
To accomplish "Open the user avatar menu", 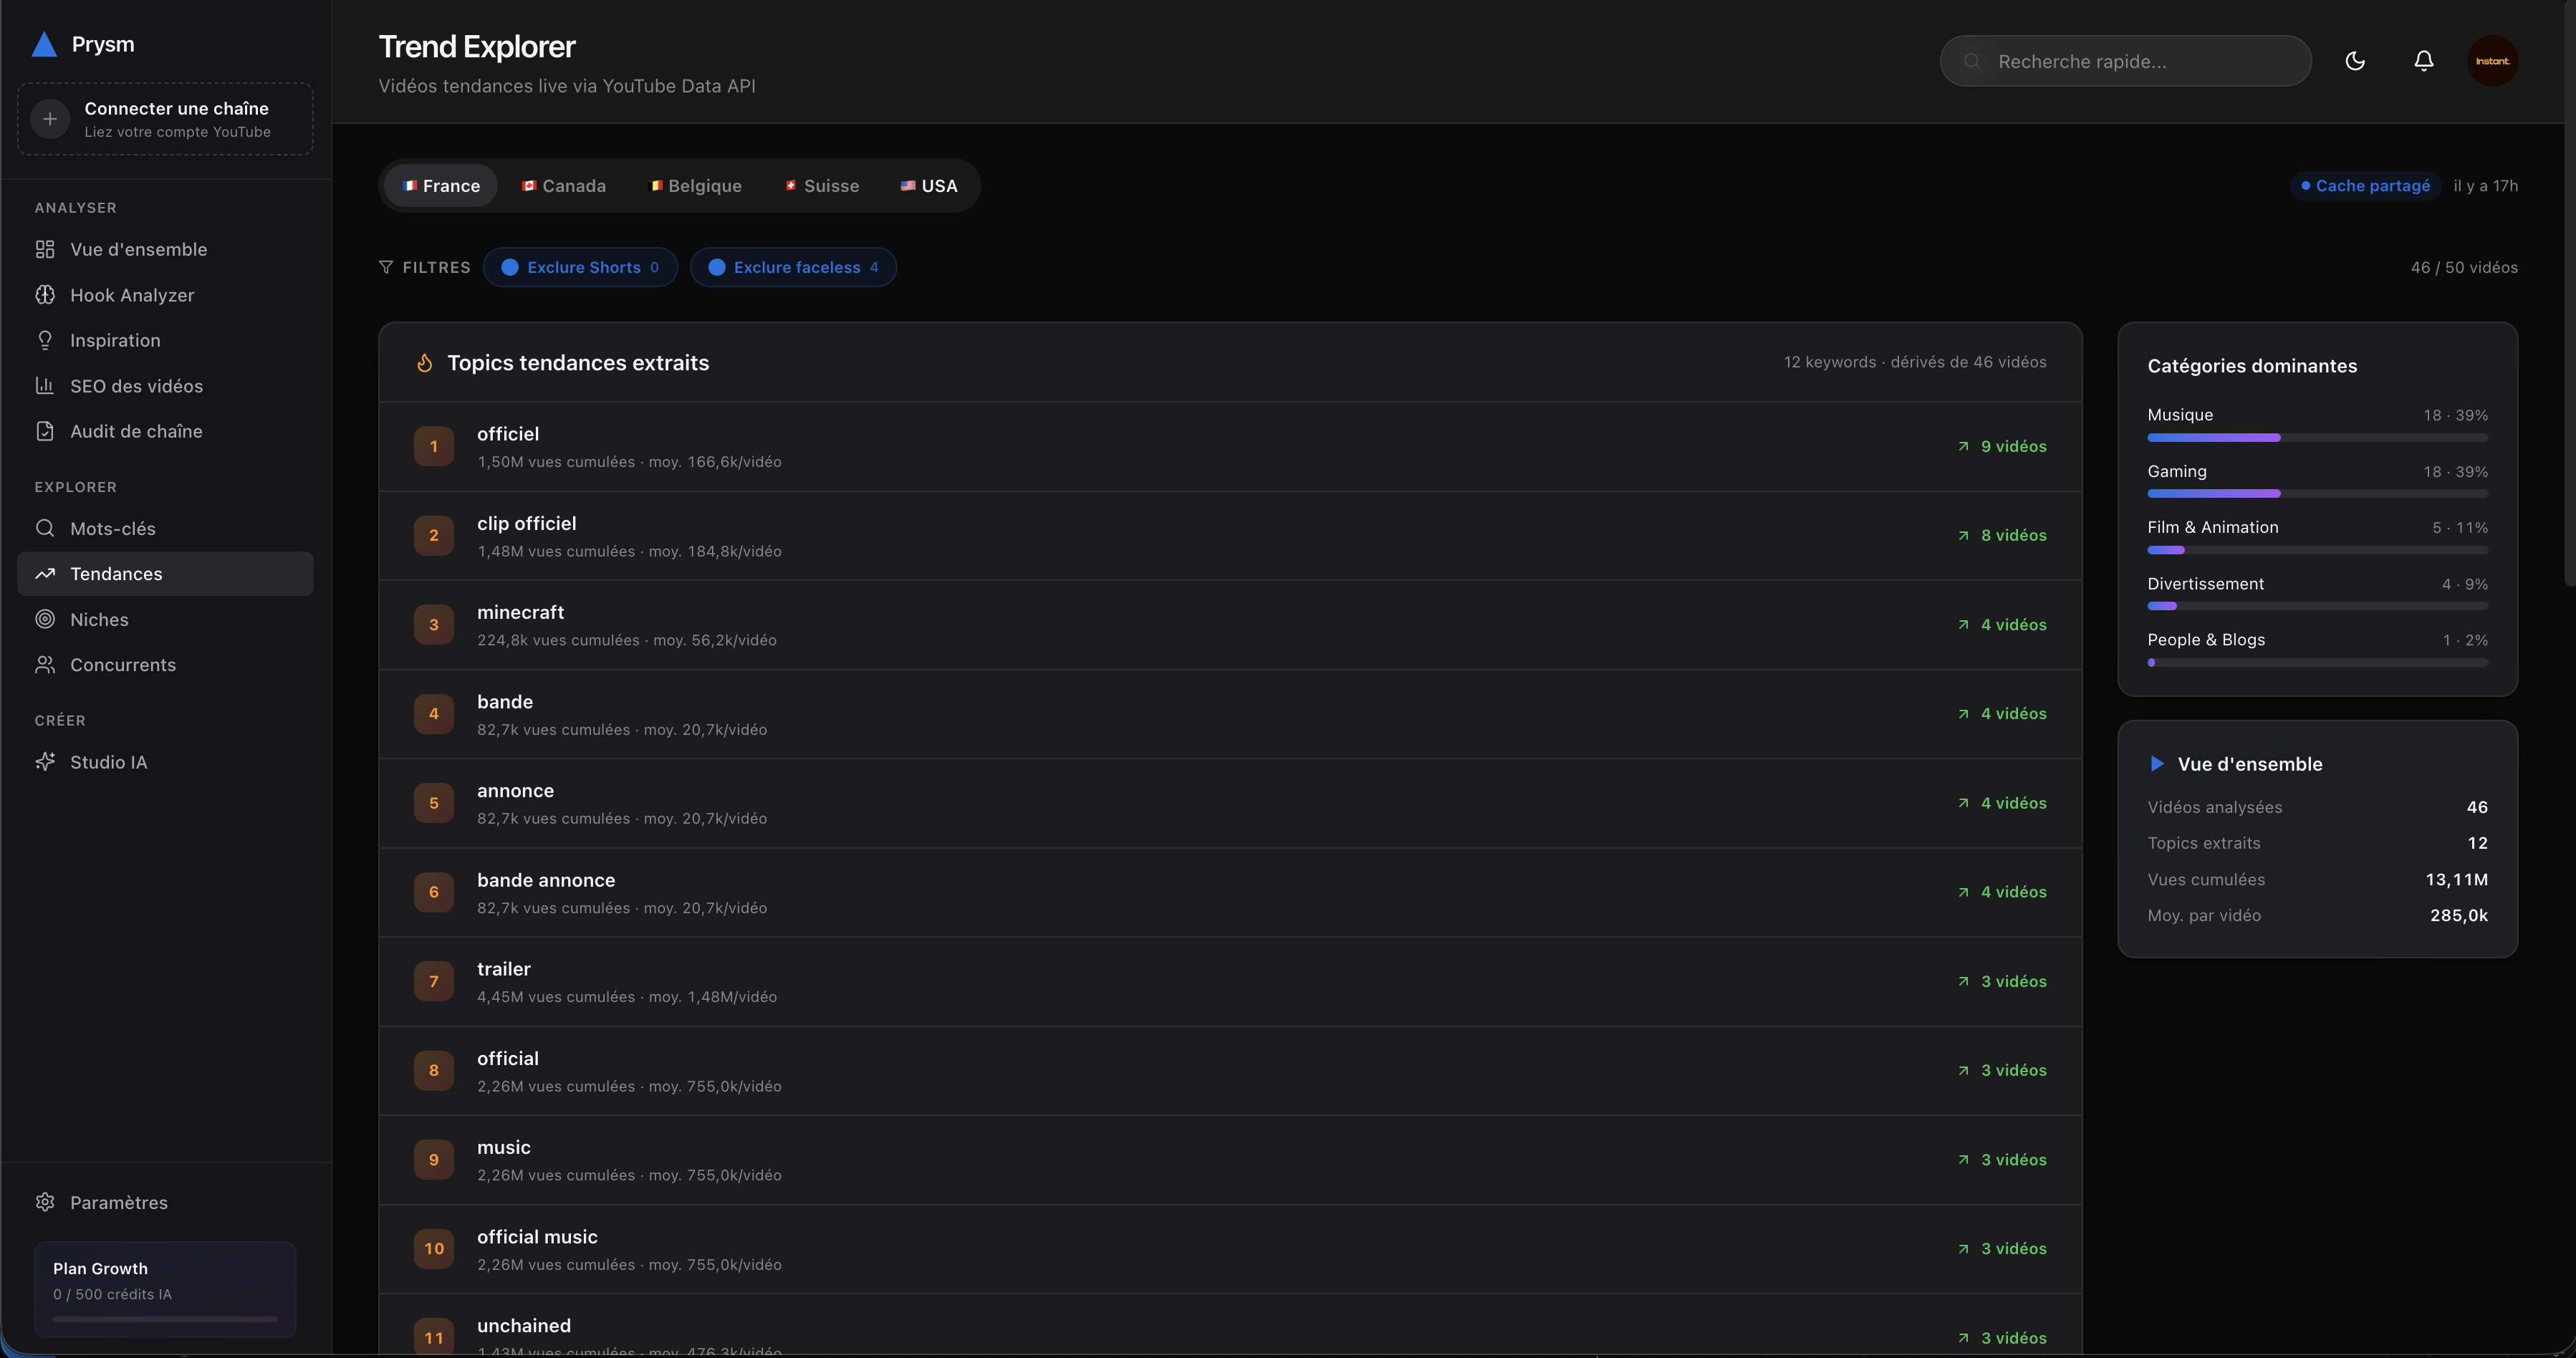I will (2492, 61).
